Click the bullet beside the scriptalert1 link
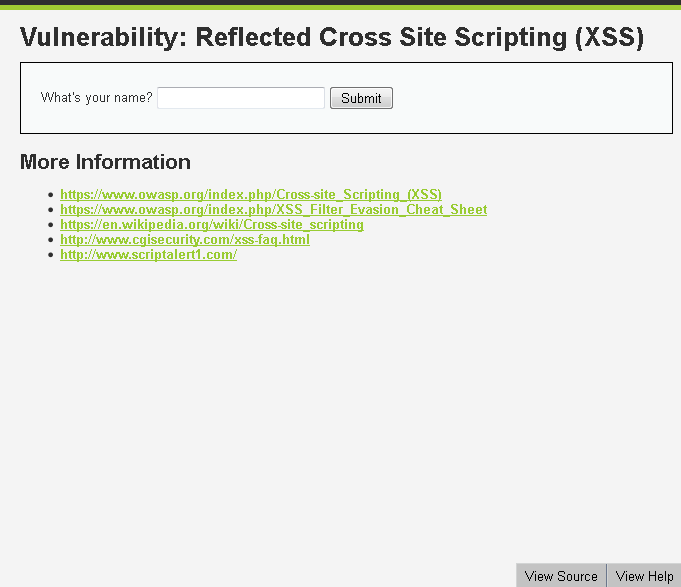681x587 pixels. [50, 255]
